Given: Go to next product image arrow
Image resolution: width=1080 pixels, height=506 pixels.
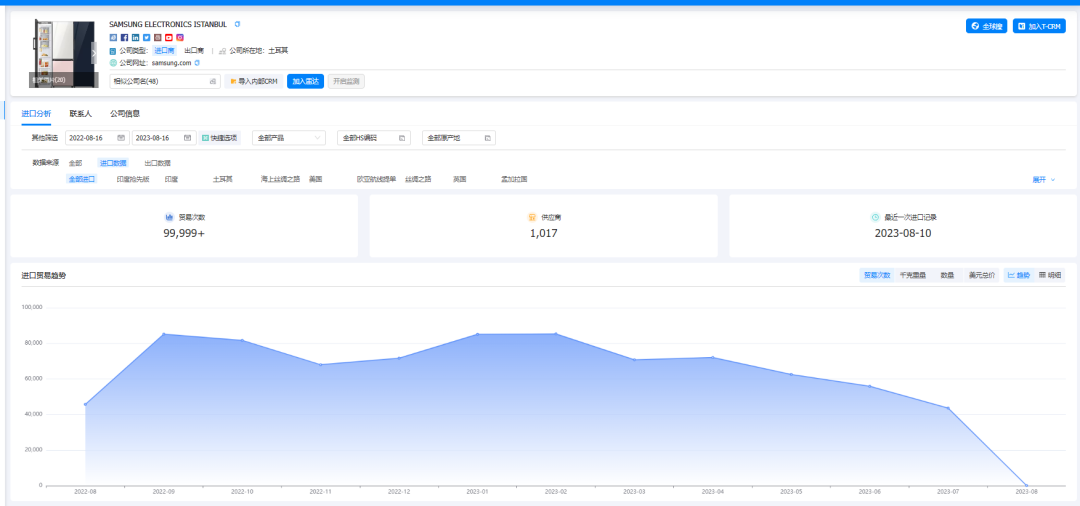Looking at the screenshot, I should (x=93, y=50).
